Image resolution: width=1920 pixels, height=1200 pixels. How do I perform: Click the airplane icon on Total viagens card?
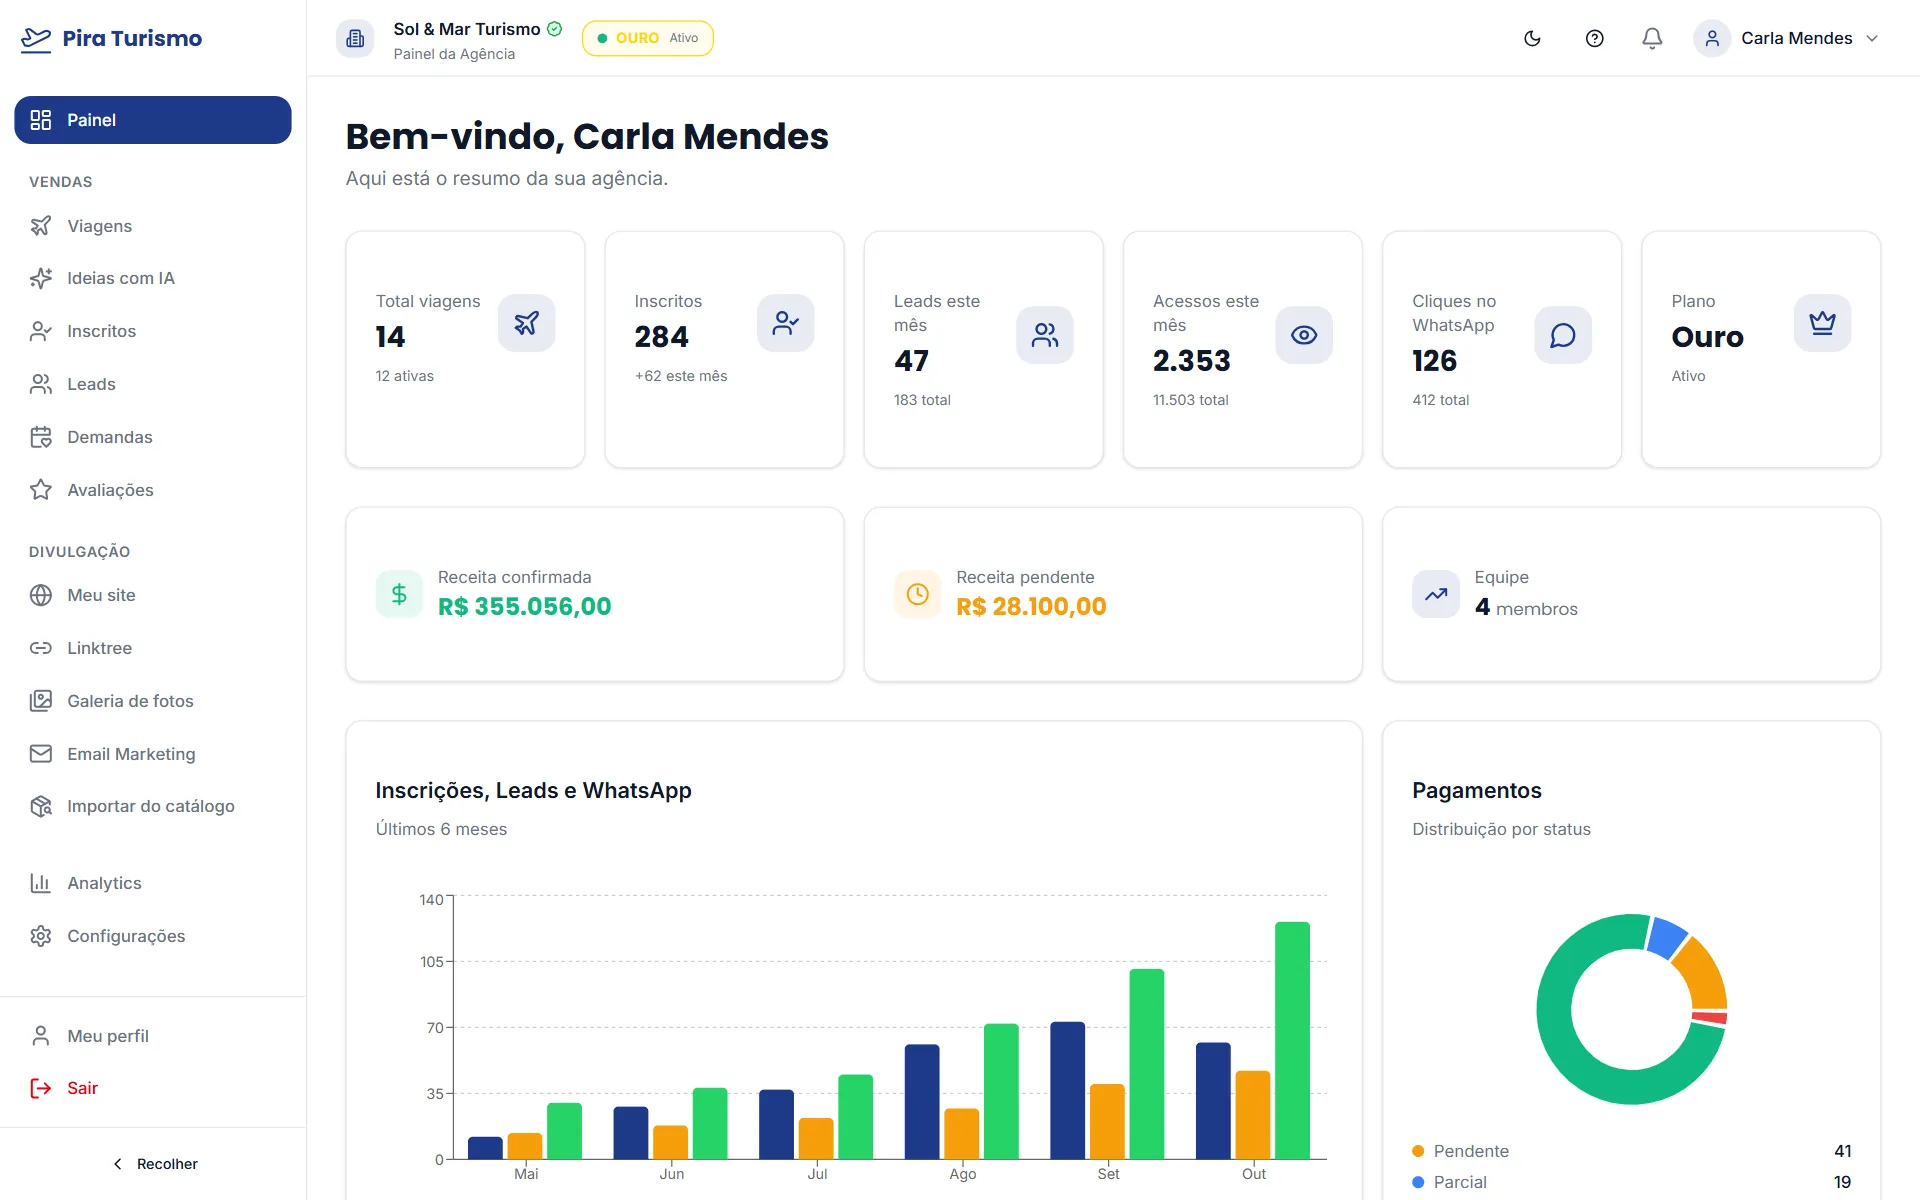(527, 323)
